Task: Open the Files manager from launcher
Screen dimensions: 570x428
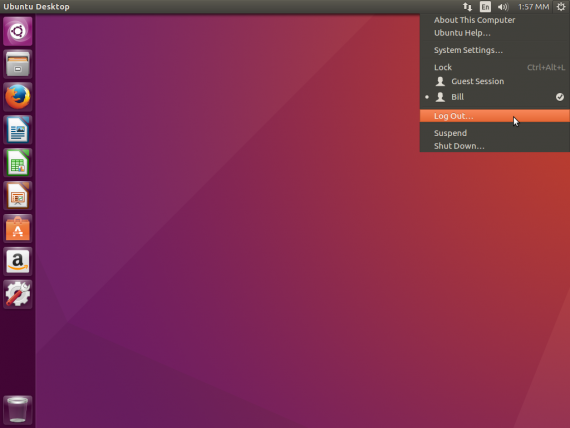Action: point(17,64)
